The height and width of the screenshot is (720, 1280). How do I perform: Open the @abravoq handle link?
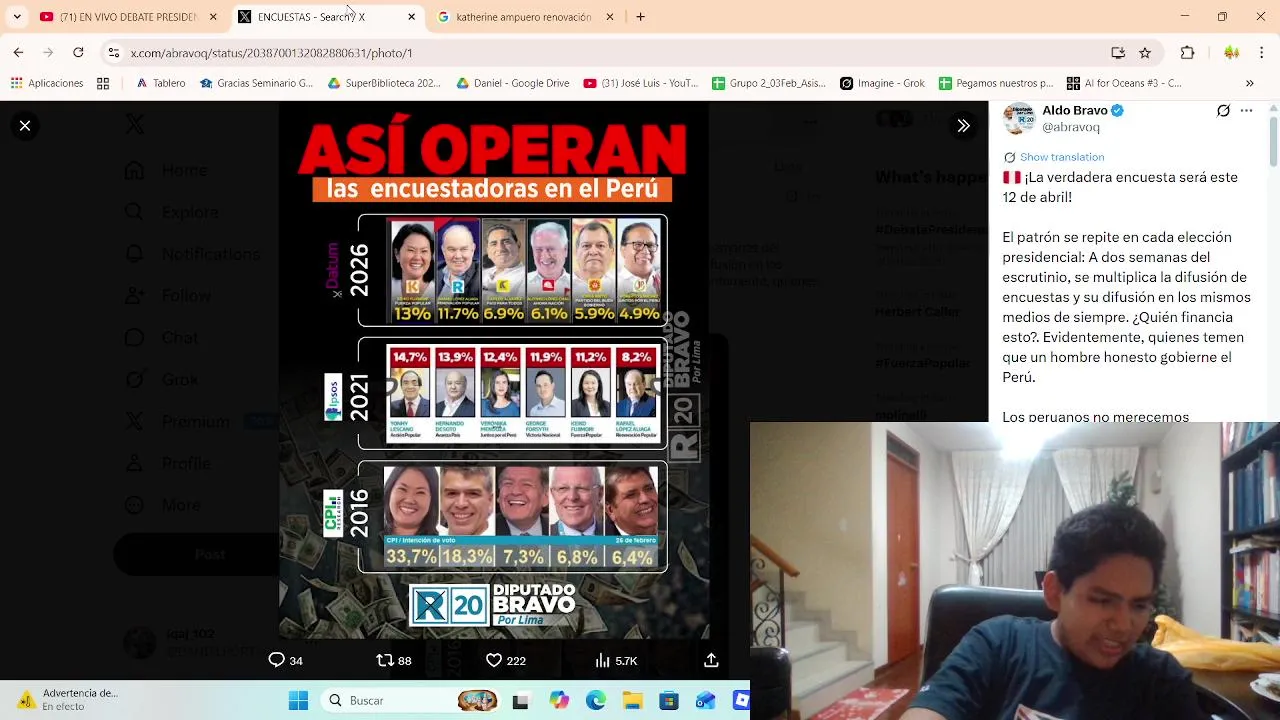point(1071,128)
